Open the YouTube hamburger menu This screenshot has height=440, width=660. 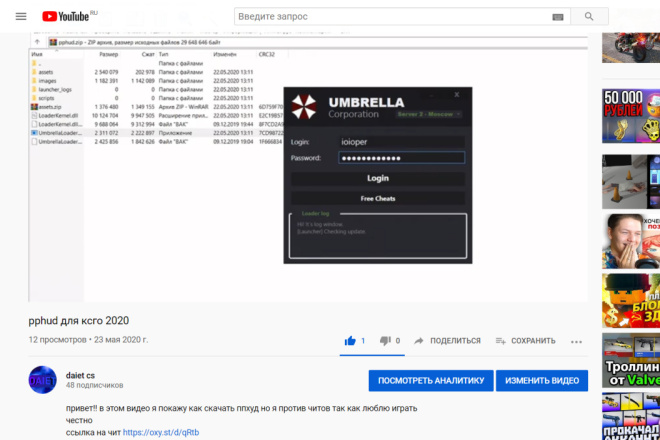pyautogui.click(x=21, y=16)
